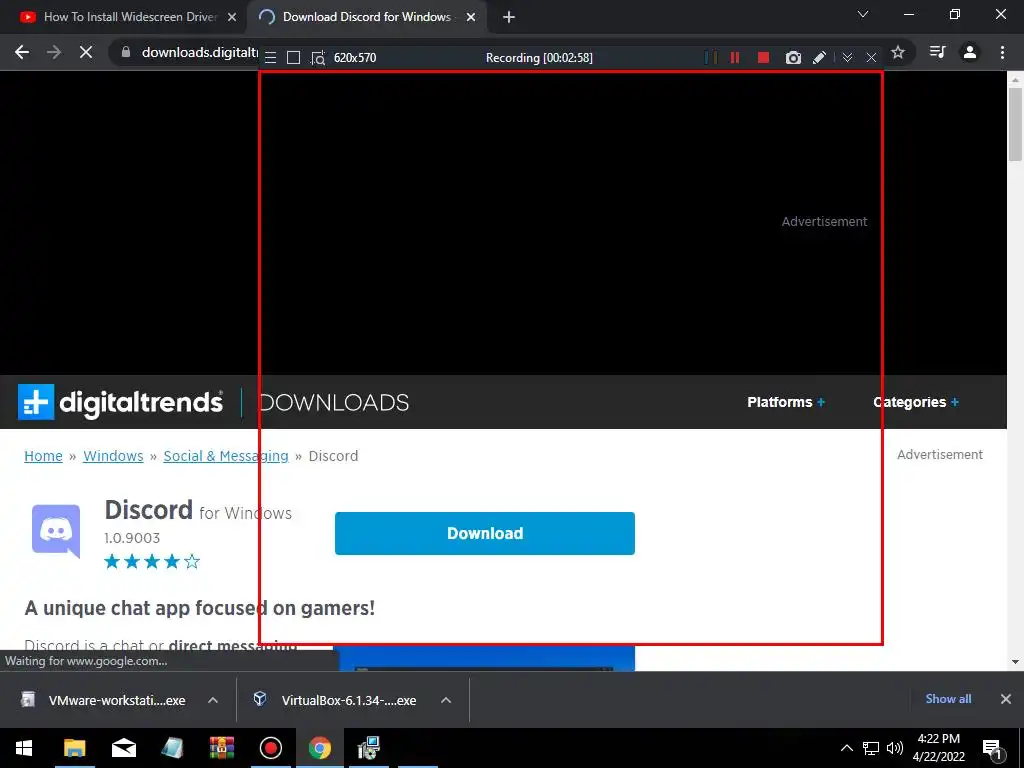Image resolution: width=1024 pixels, height=768 pixels.
Task: Collapse the recorder toolbar with double chevron
Action: click(847, 57)
